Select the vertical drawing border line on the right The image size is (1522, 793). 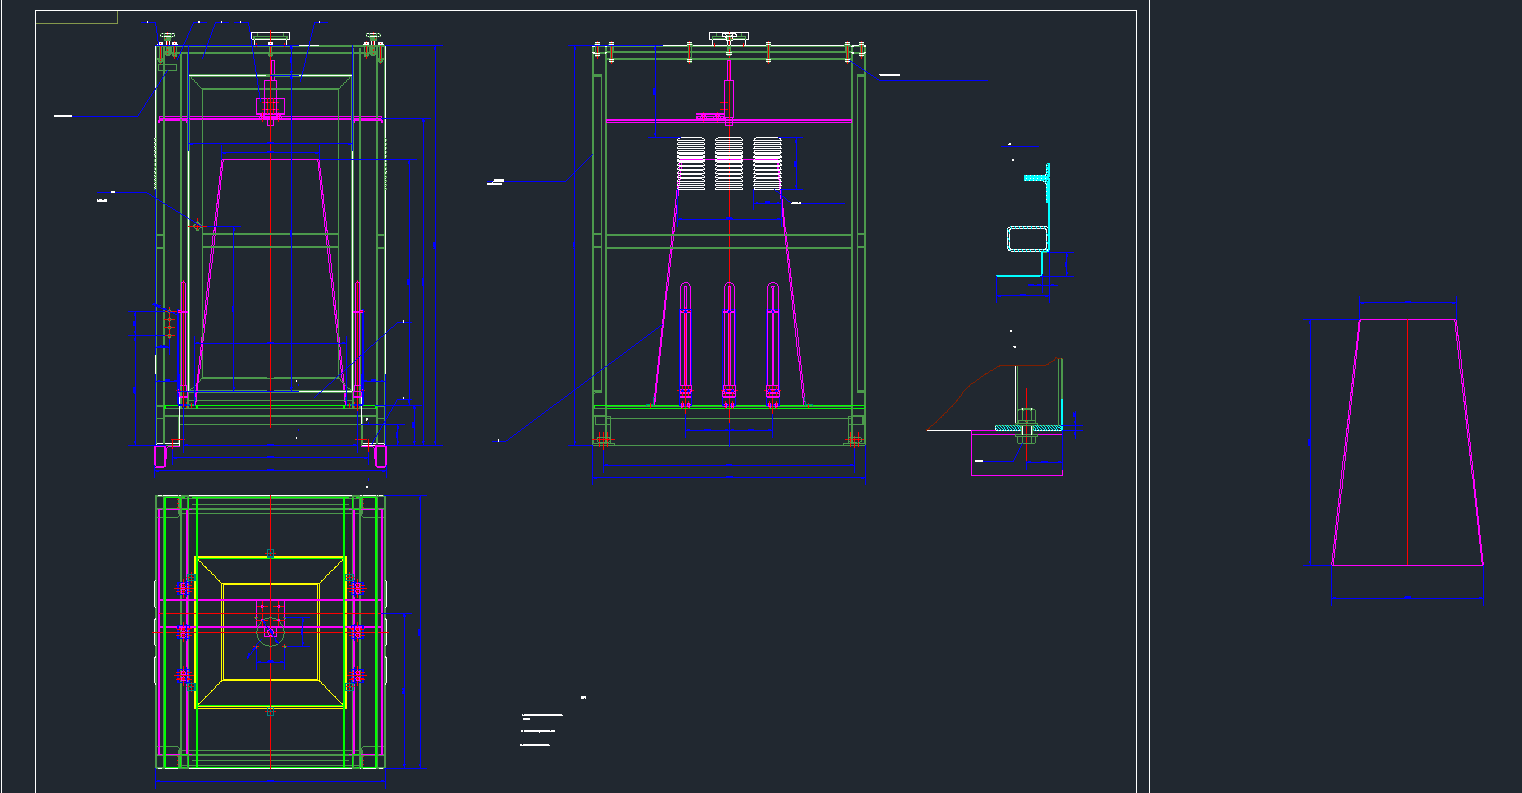coord(1138,400)
